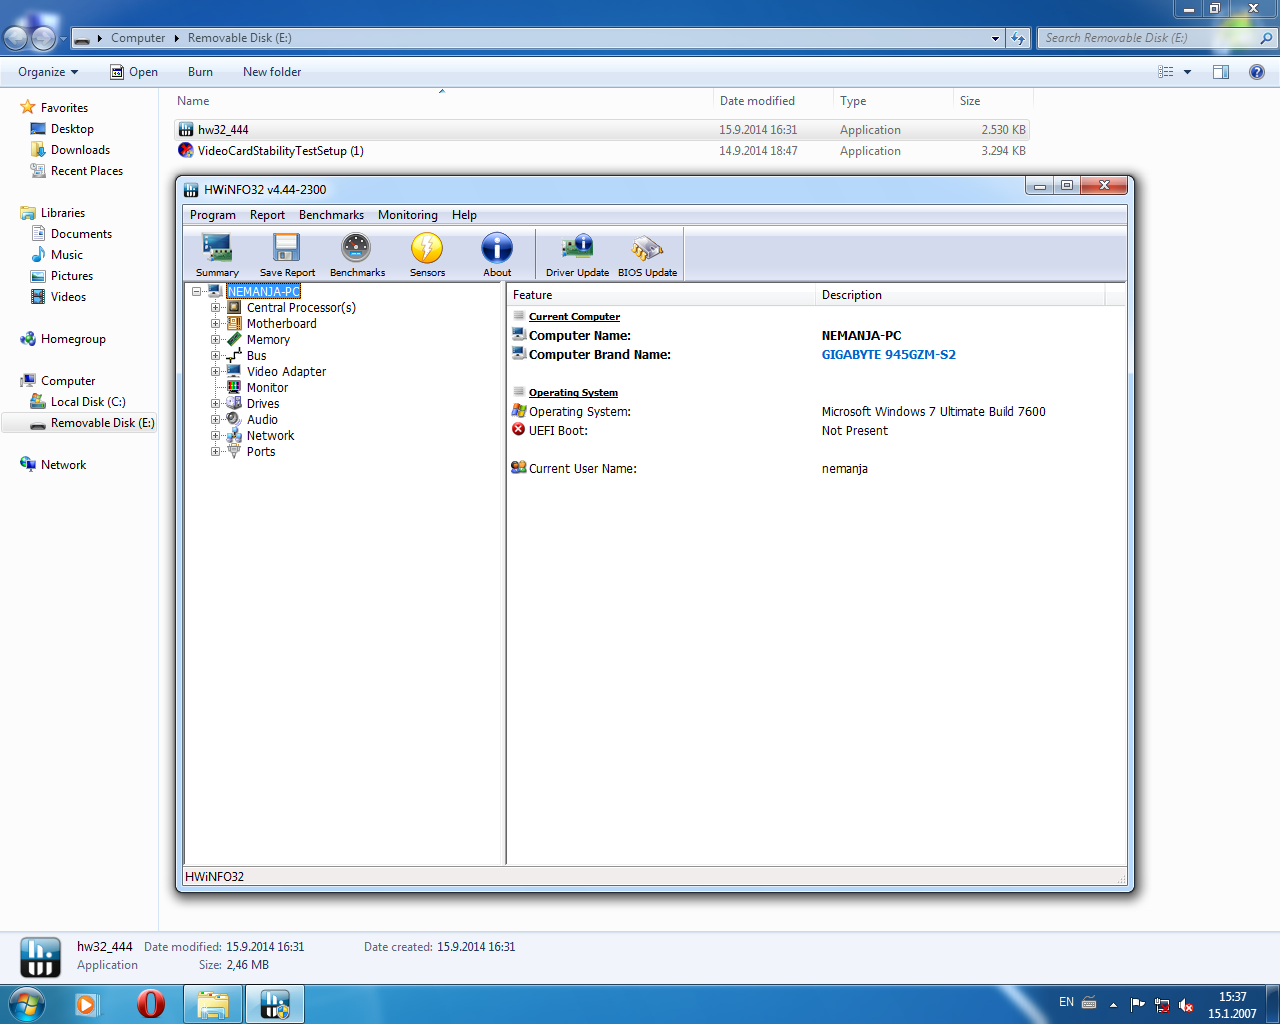Select the VideoCardStabilityTestSetup file

tap(280, 151)
